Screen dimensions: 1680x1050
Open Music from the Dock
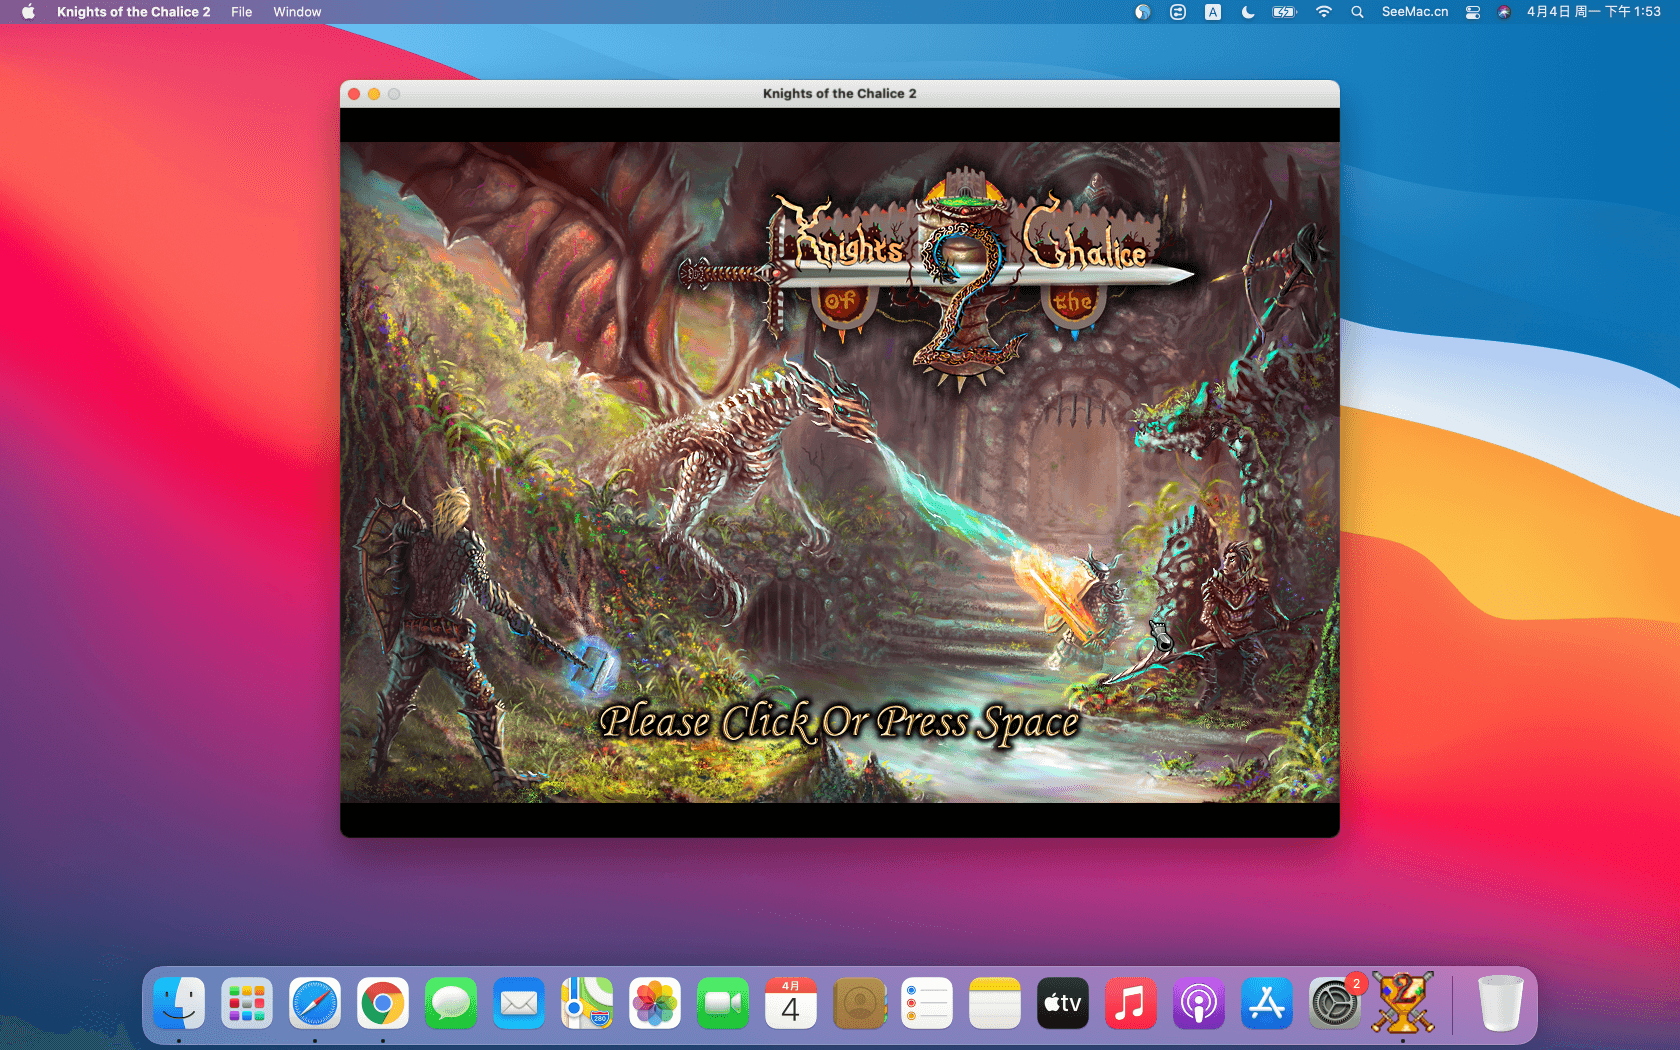coord(1131,1003)
